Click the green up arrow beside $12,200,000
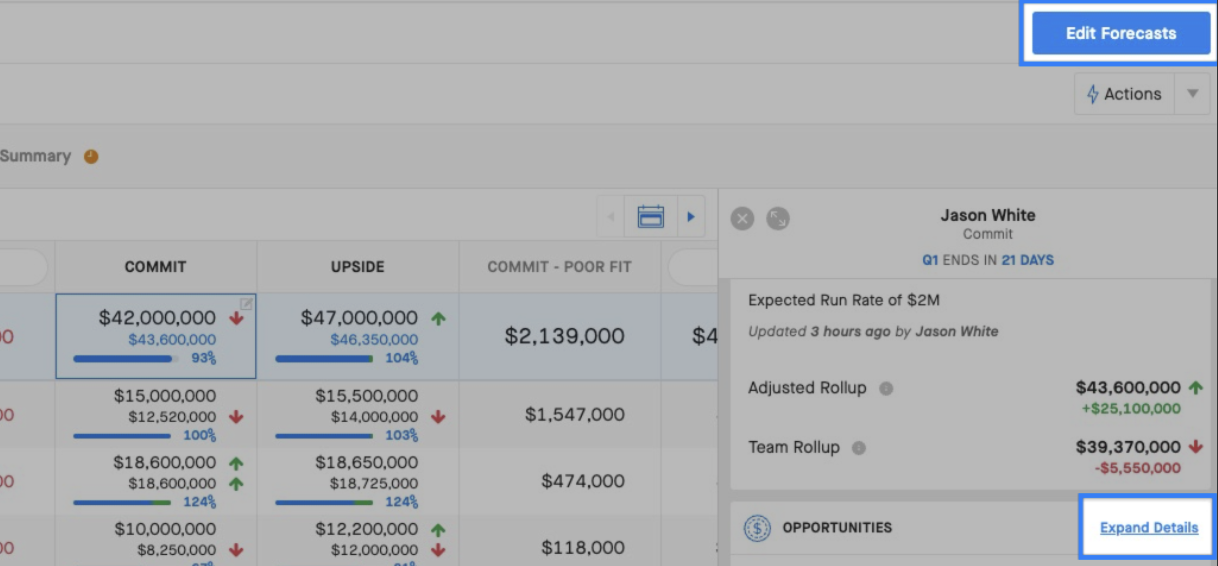 pos(438,530)
